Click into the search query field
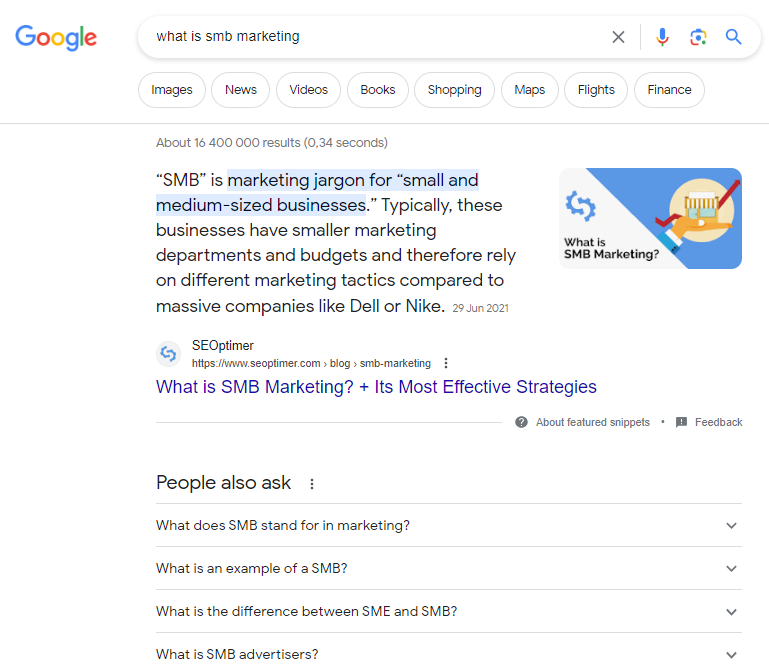Screen dimensions: 769x672 [380, 37]
